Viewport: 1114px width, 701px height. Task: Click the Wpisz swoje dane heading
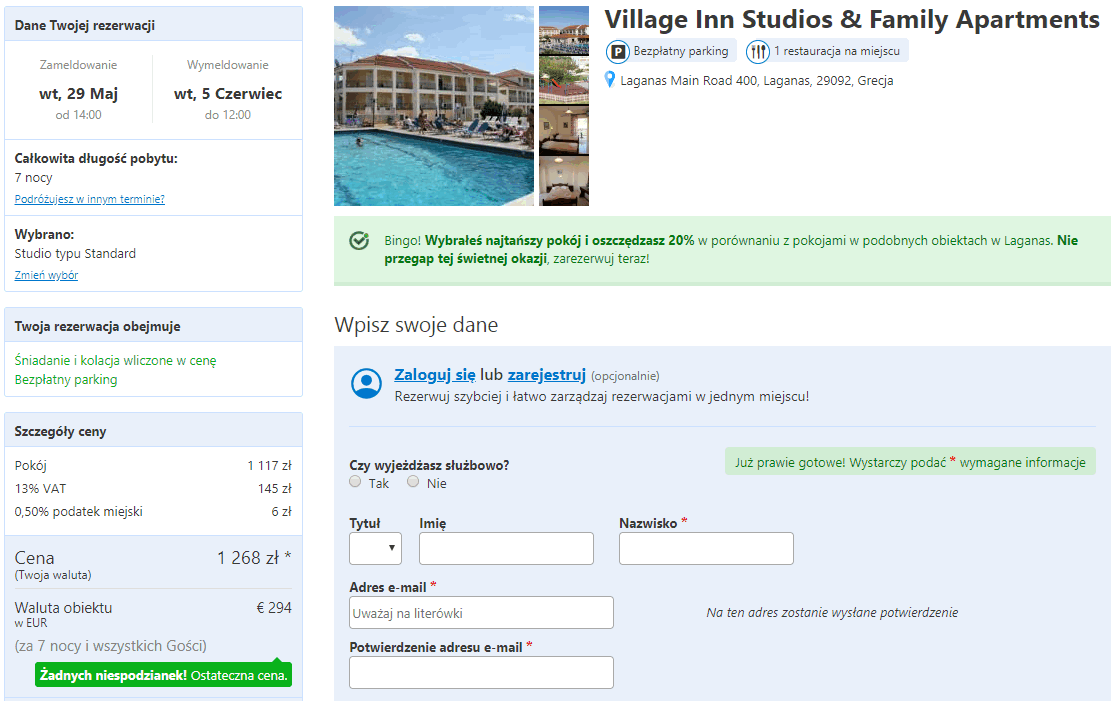pos(416,325)
